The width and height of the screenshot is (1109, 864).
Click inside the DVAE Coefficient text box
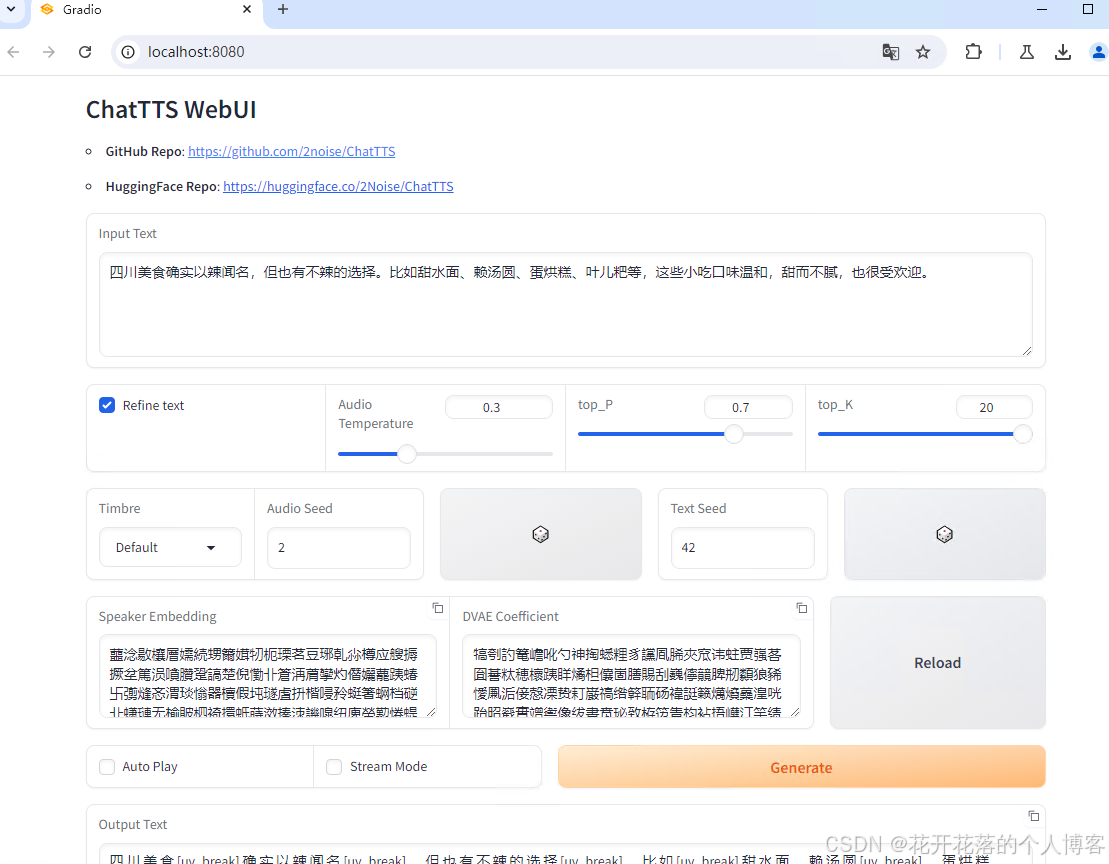[632, 676]
